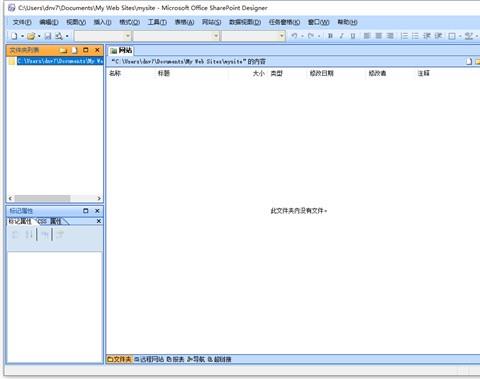
Task: Open the style dropdown in formatting toolbar
Action: 102,36
